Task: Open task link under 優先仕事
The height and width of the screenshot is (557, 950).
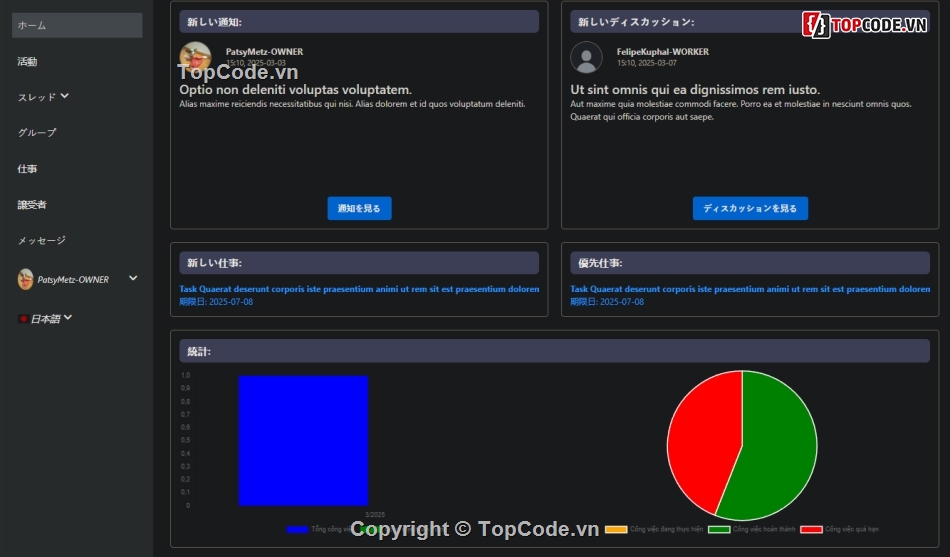Action: pyautogui.click(x=750, y=289)
